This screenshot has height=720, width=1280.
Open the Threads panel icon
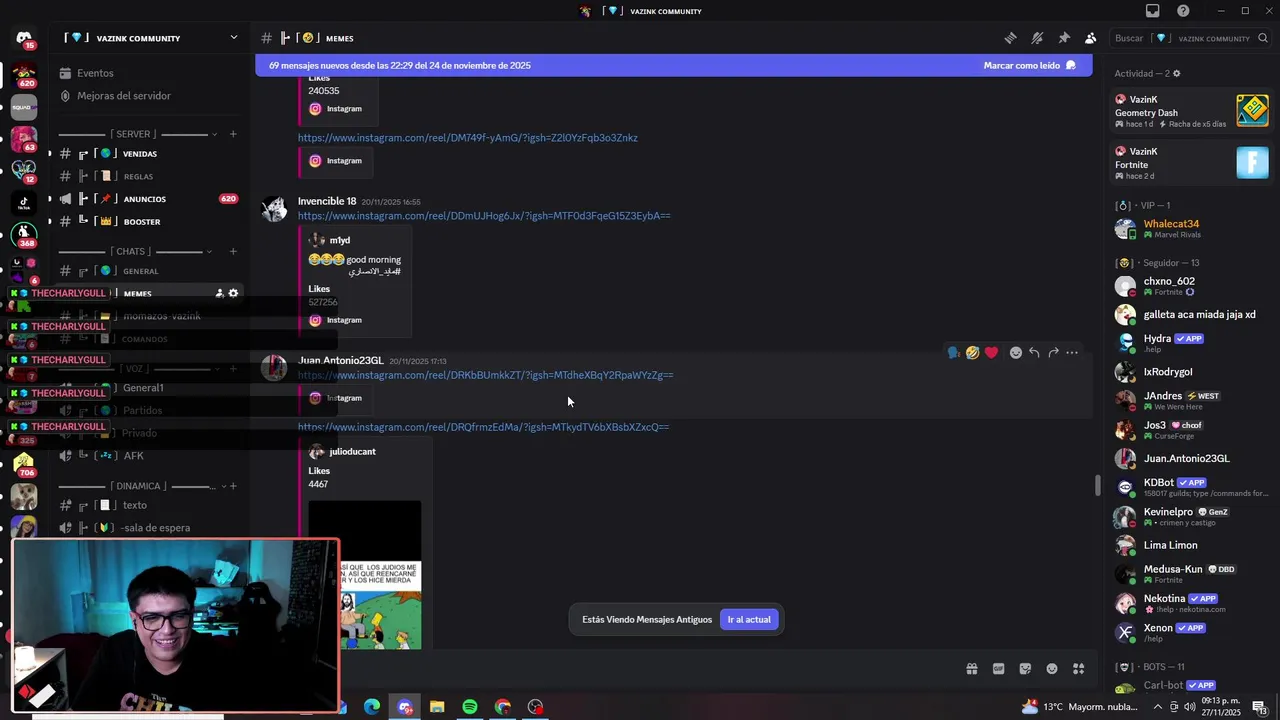(x=1011, y=38)
